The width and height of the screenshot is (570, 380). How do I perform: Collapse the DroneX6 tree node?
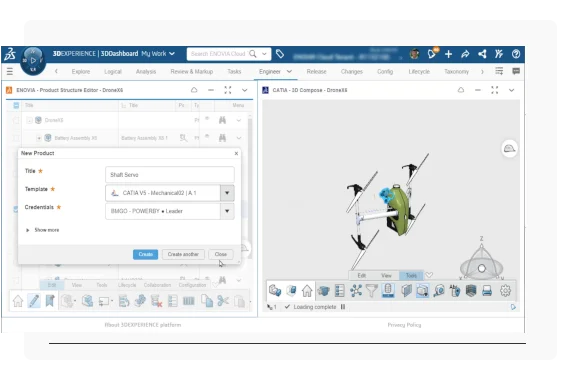point(29,120)
